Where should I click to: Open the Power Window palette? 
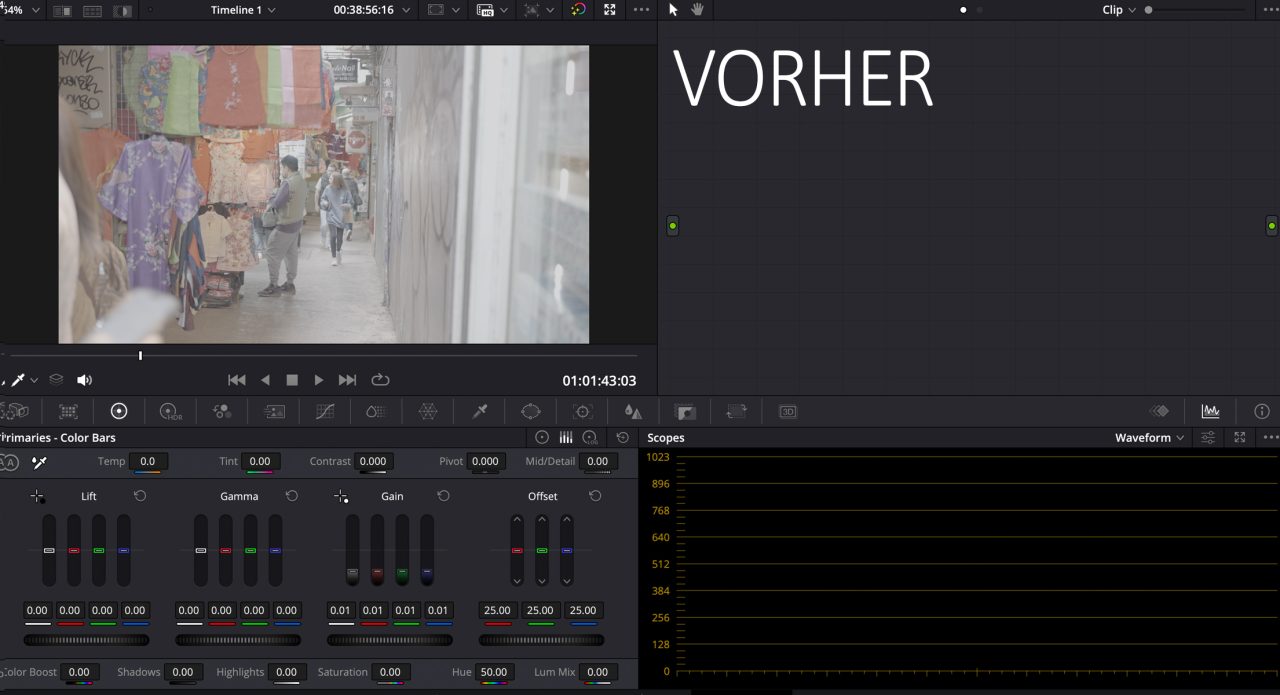(531, 411)
